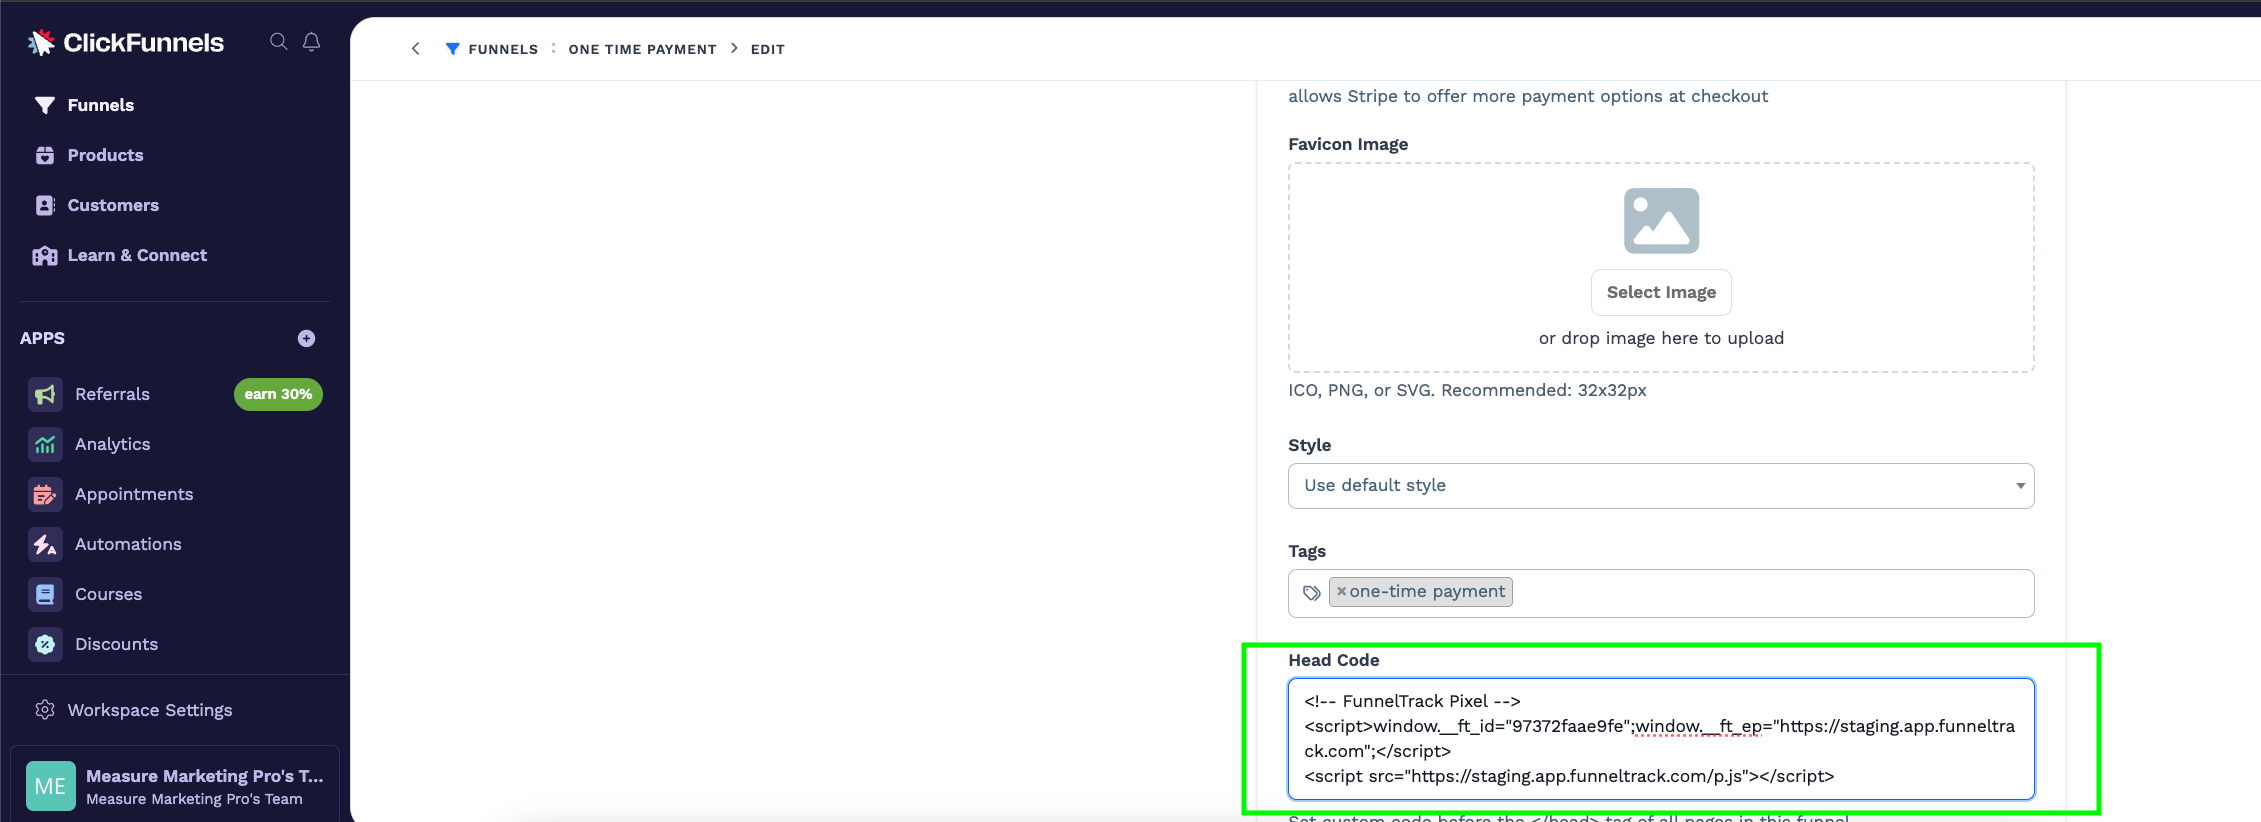Open search with the magnifier icon
Viewport: 2261px width, 822px height.
(x=279, y=41)
